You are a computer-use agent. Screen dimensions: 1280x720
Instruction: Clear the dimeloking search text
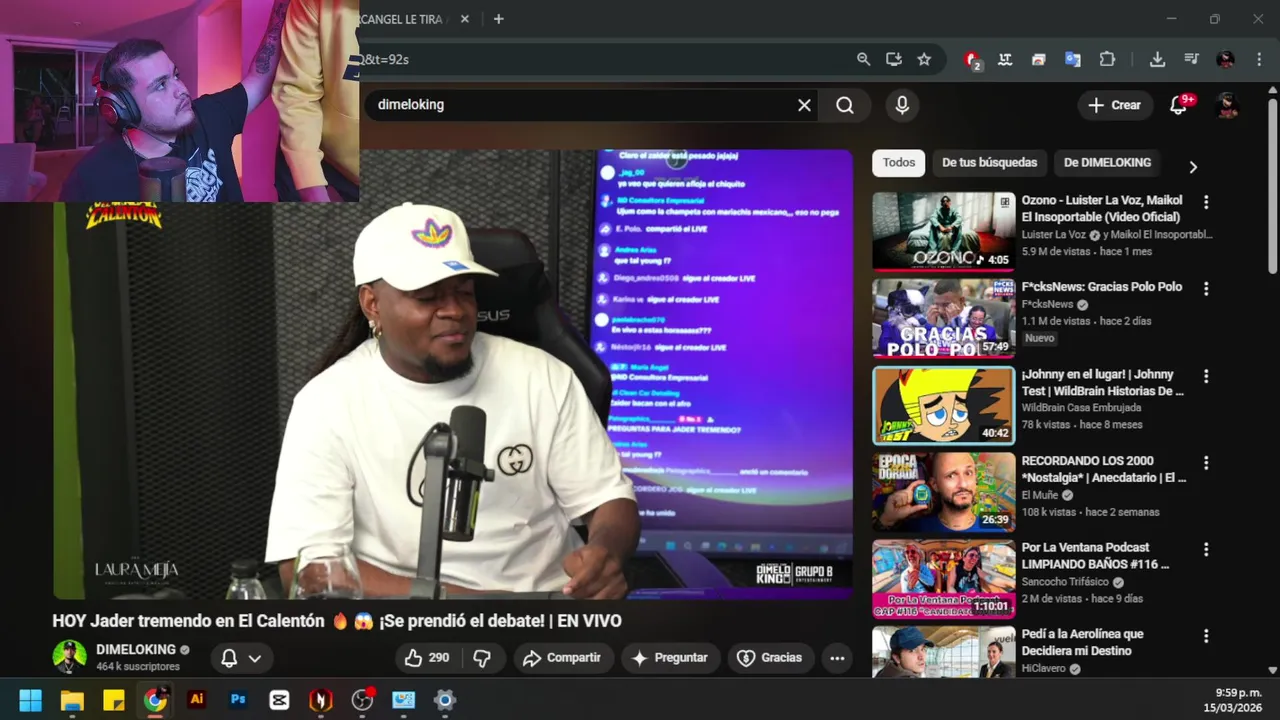pos(804,105)
